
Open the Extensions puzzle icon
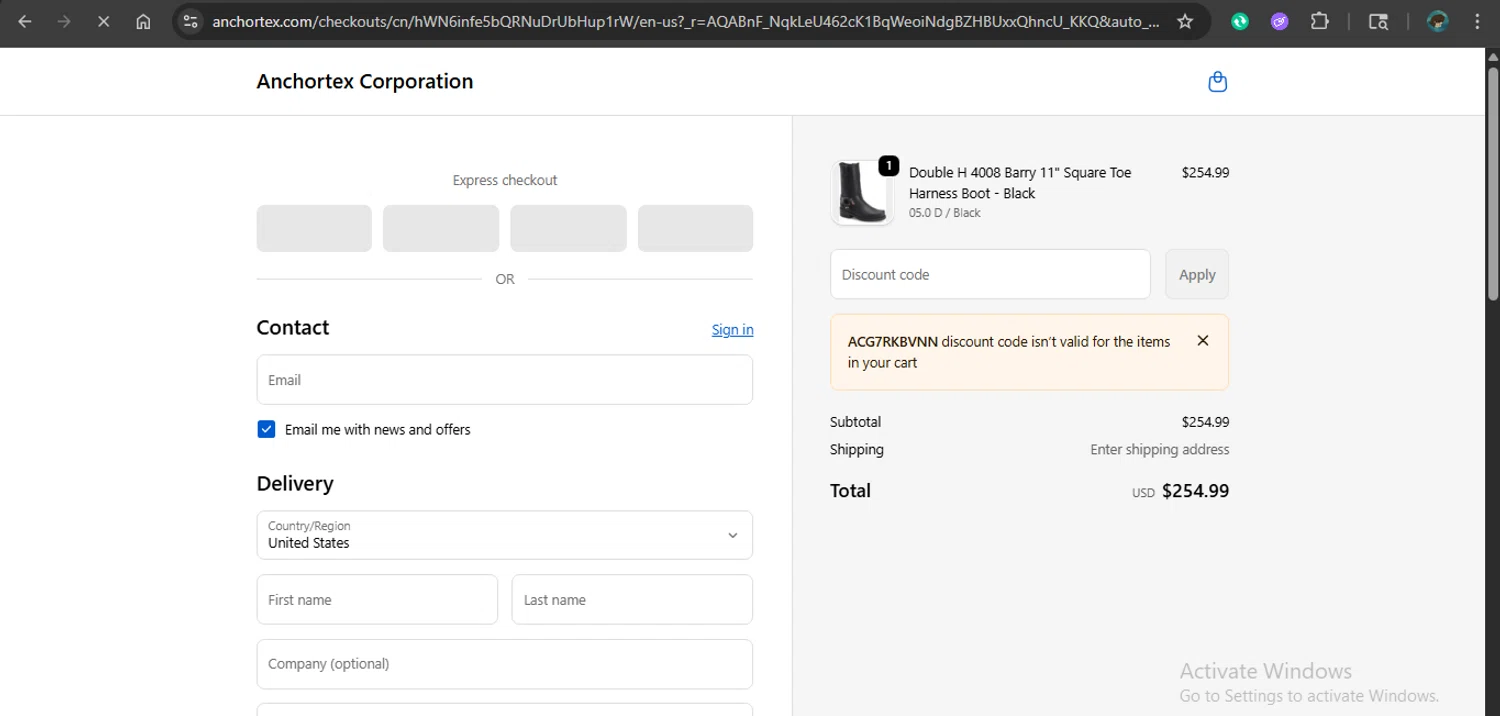(1320, 21)
